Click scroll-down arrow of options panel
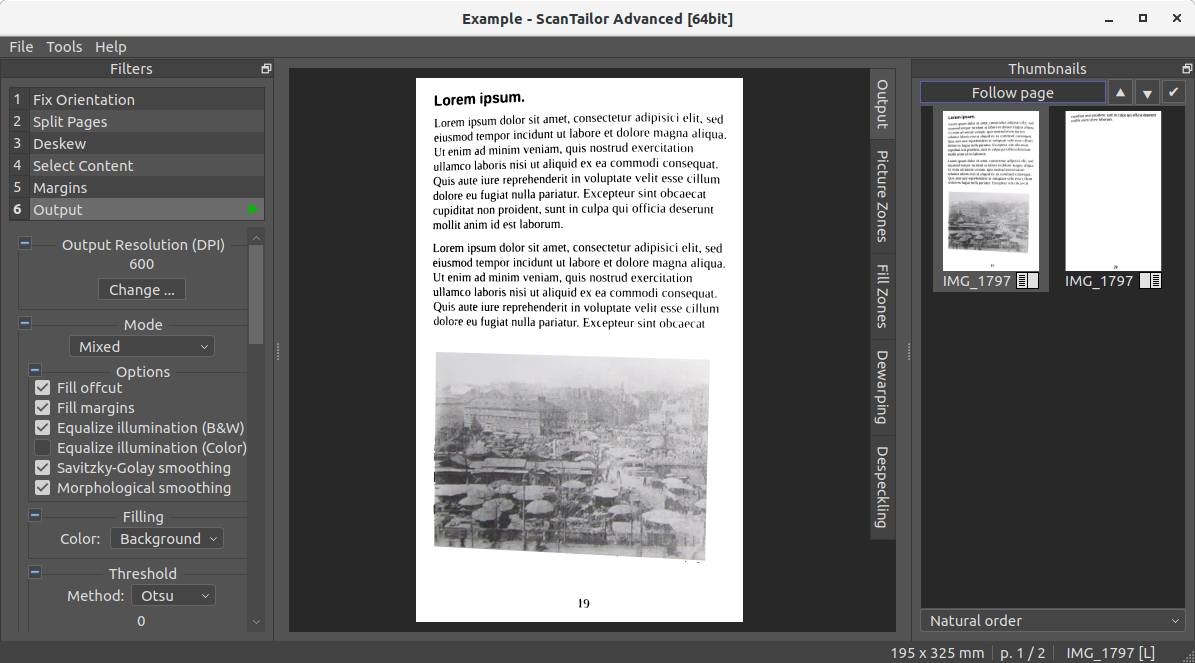1195x663 pixels. coord(256,622)
